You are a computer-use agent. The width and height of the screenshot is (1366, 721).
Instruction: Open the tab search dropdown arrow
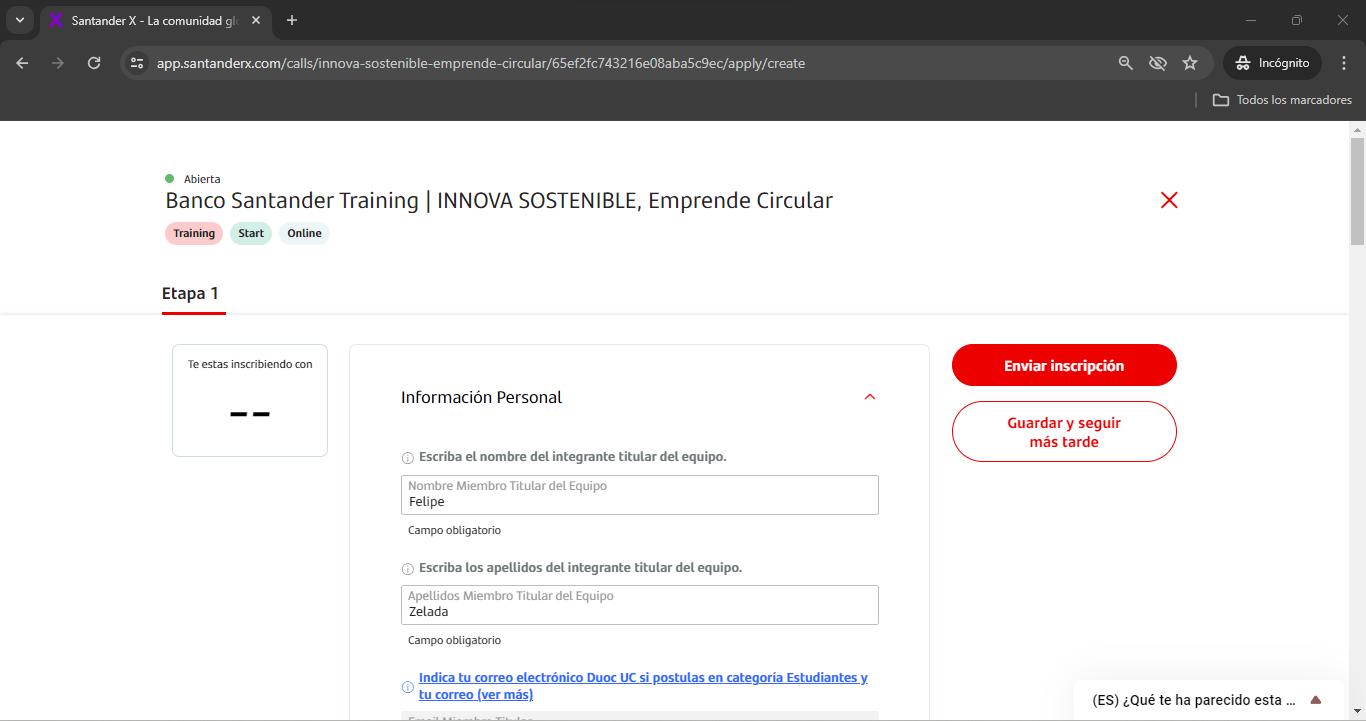[20, 20]
